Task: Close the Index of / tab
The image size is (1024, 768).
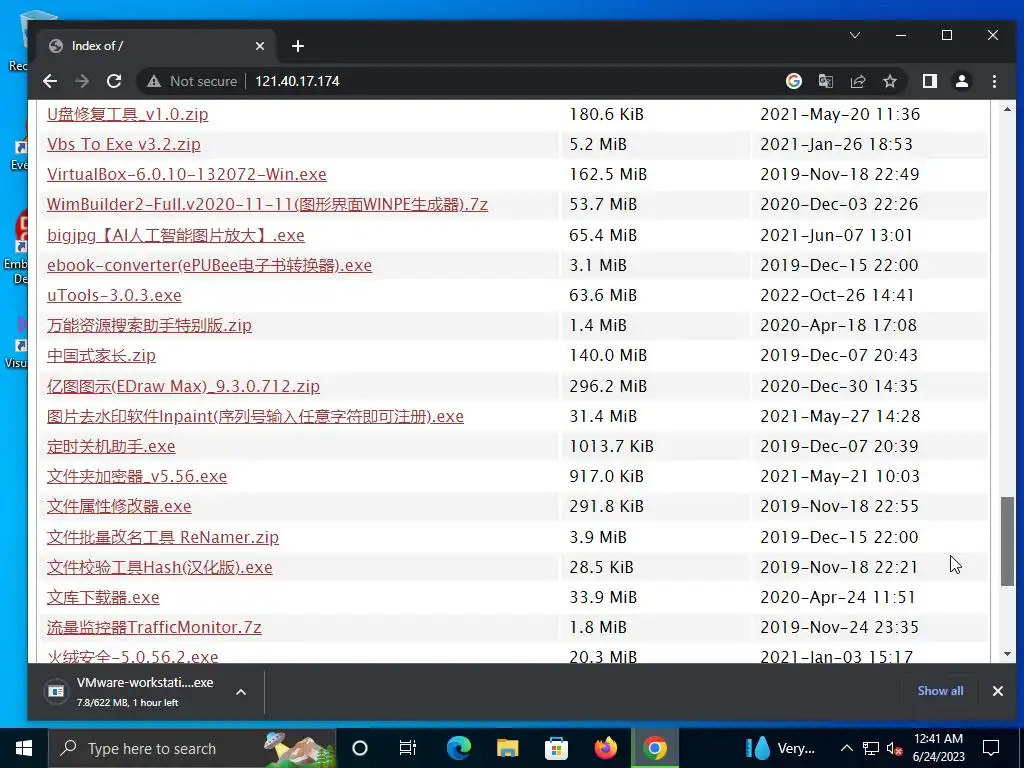Action: click(259, 46)
